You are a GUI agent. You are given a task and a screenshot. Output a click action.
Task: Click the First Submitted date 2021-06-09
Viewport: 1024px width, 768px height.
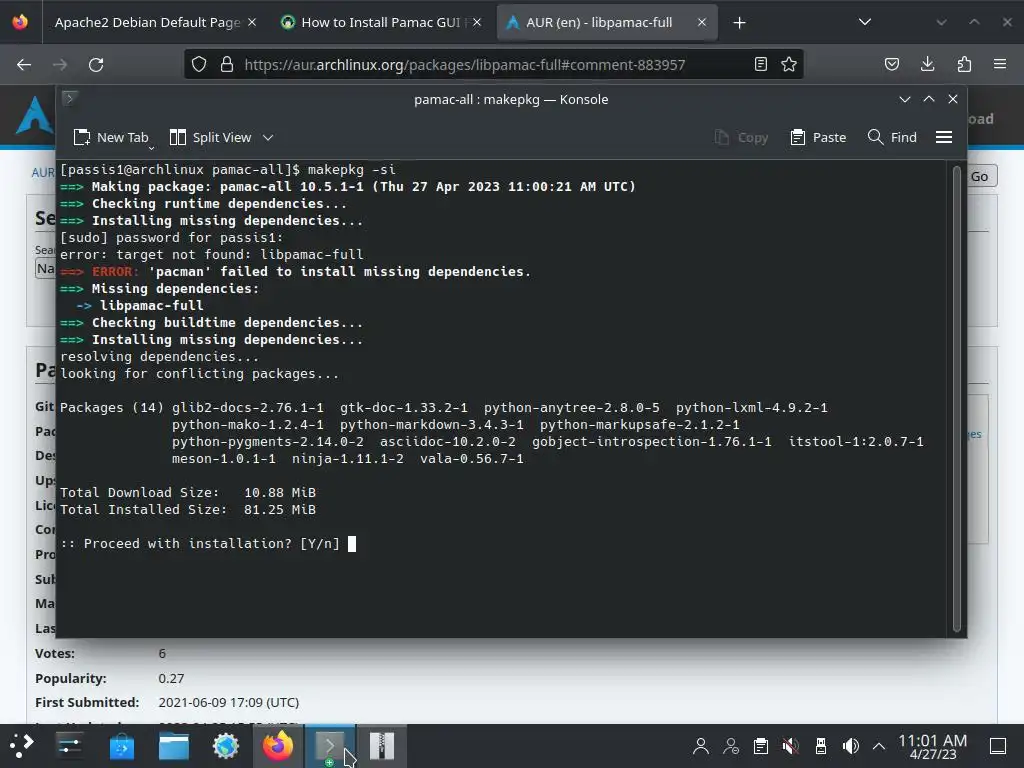pyautogui.click(x=229, y=703)
